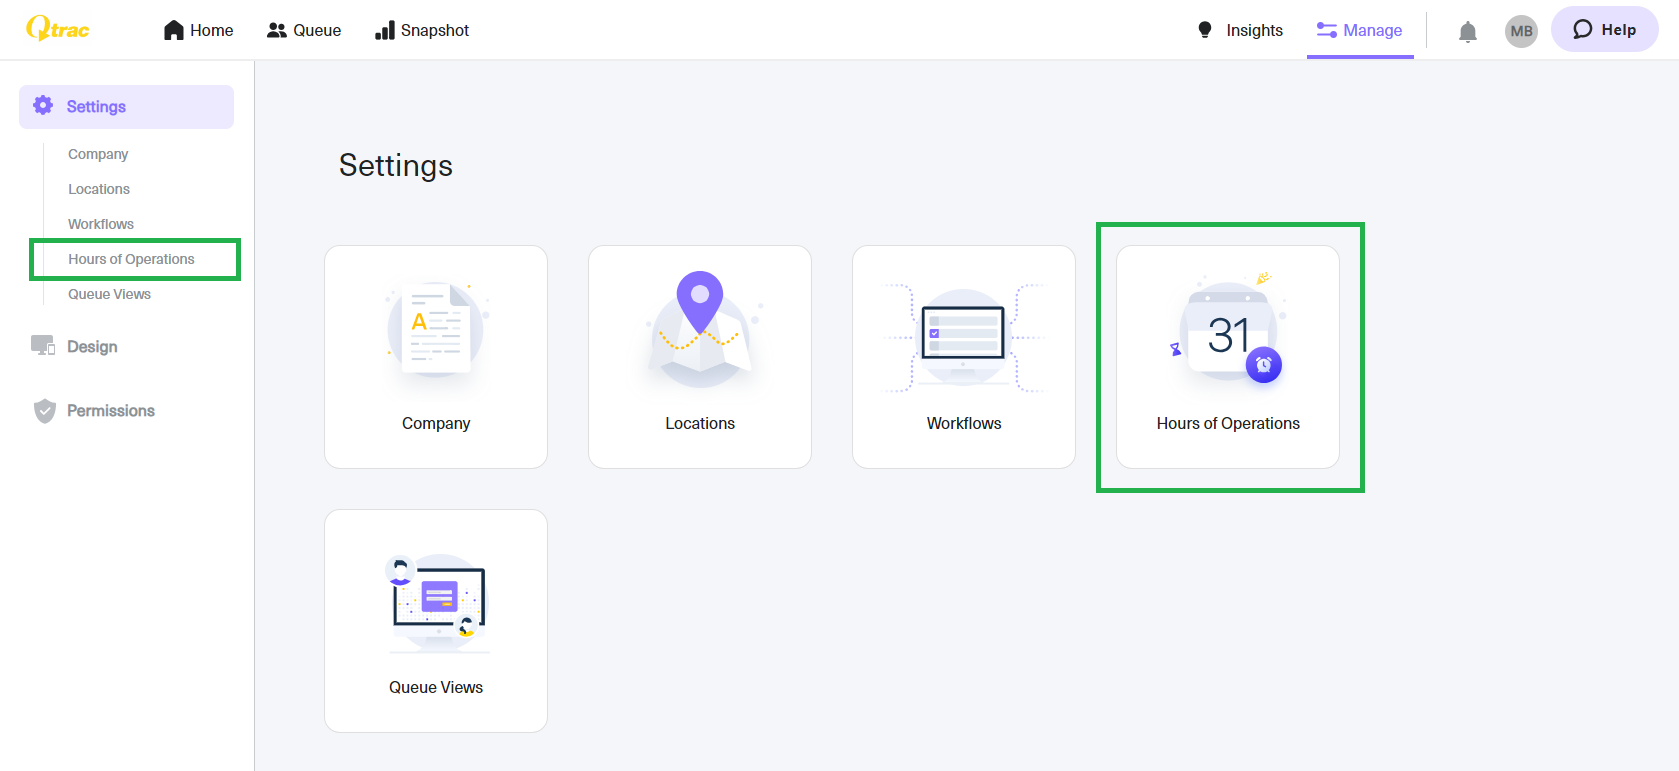Open the notifications bell
The height and width of the screenshot is (771, 1679).
click(1467, 32)
